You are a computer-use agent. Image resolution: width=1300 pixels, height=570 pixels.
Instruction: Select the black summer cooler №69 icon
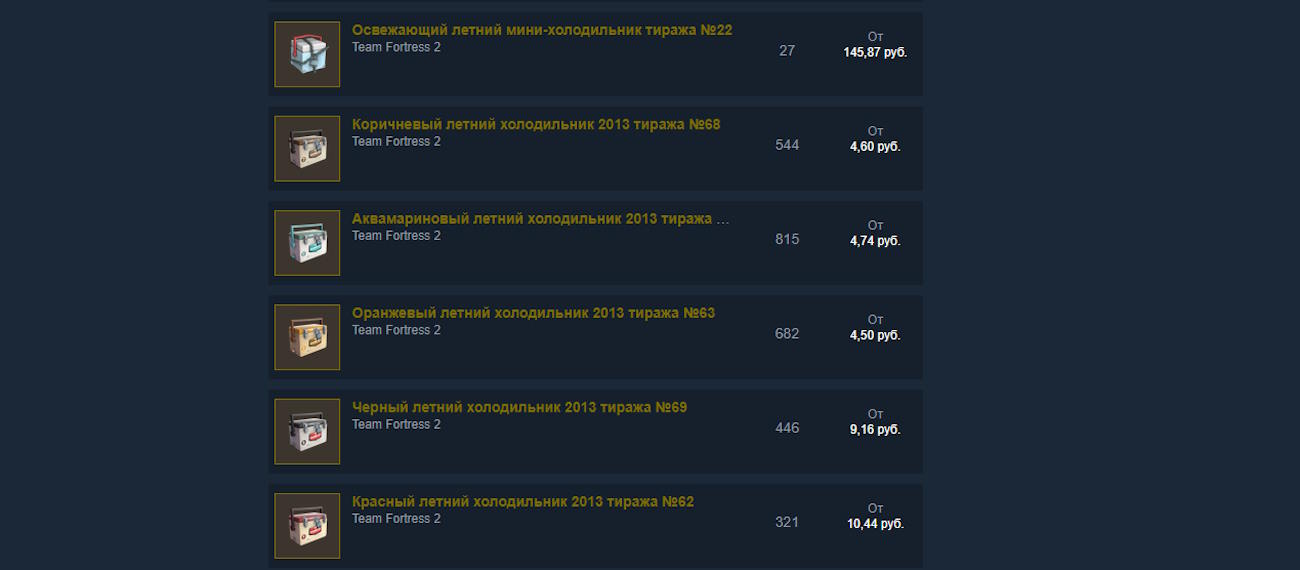click(307, 431)
